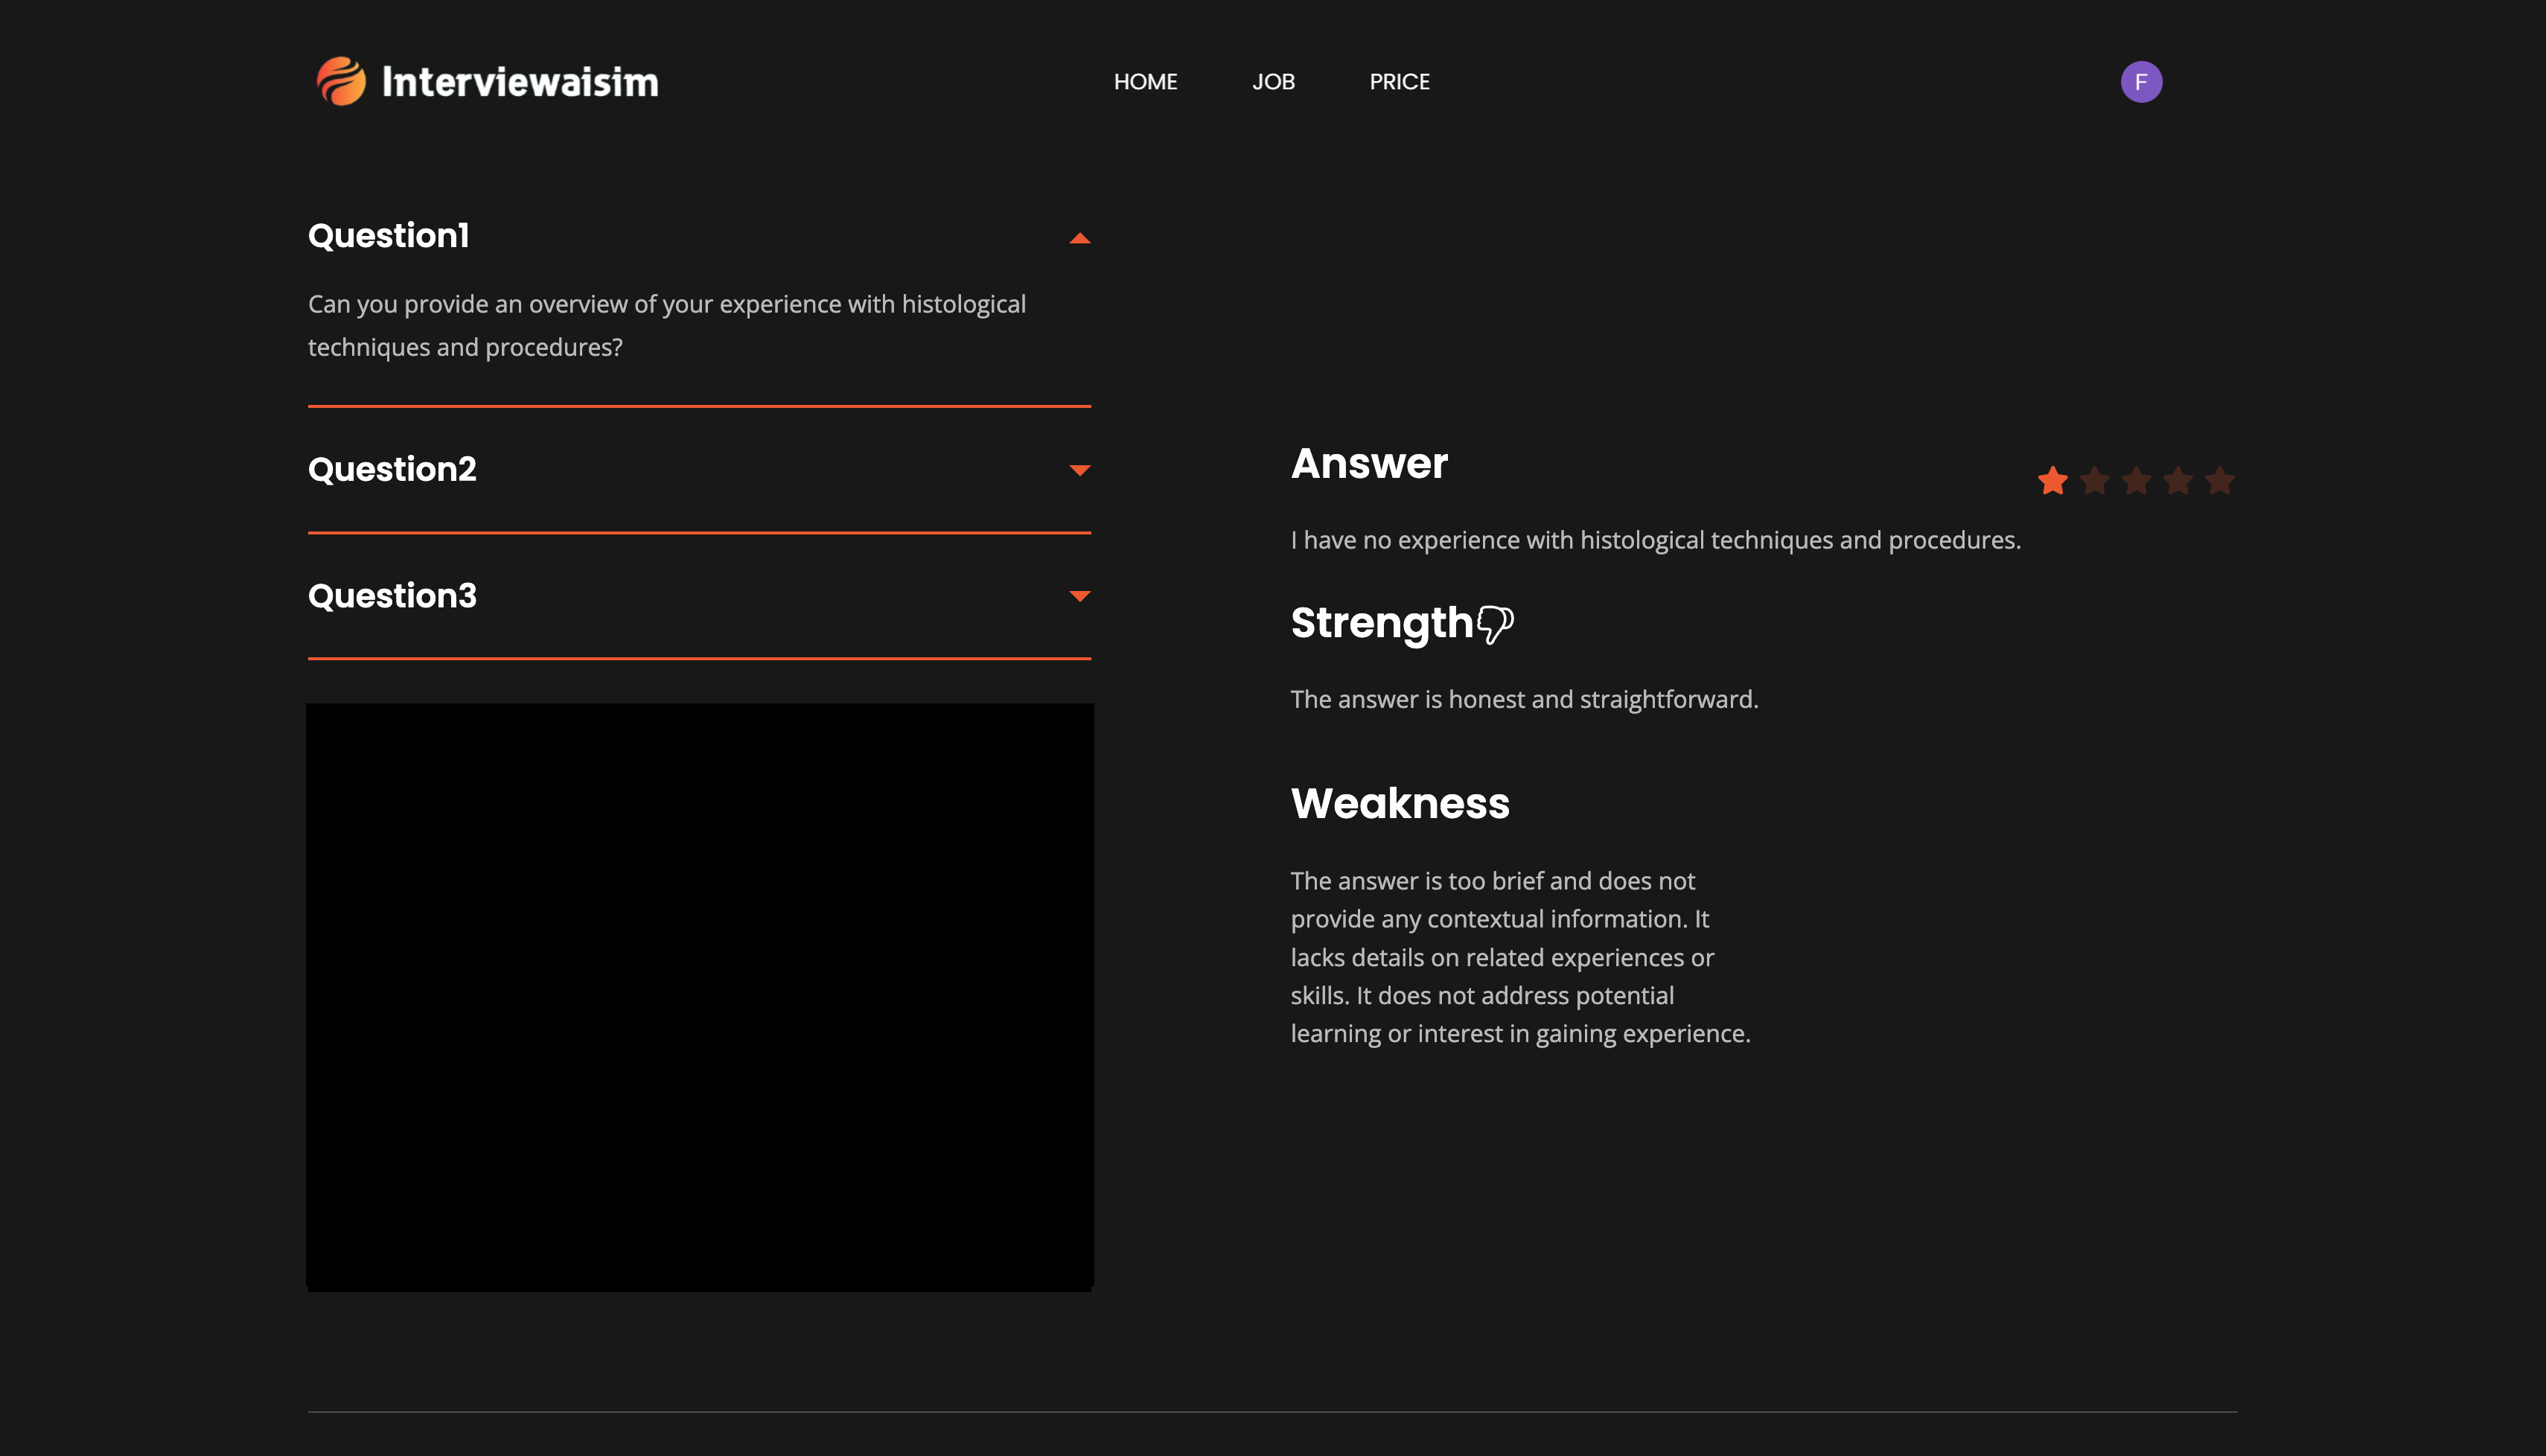Expand Question3 with its down arrow
The image size is (2546, 1456).
tap(1079, 596)
